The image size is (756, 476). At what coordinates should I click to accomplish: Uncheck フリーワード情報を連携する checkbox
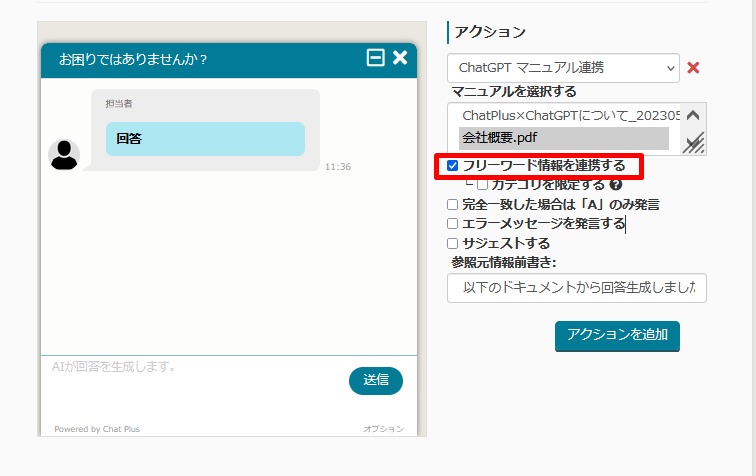click(x=453, y=165)
